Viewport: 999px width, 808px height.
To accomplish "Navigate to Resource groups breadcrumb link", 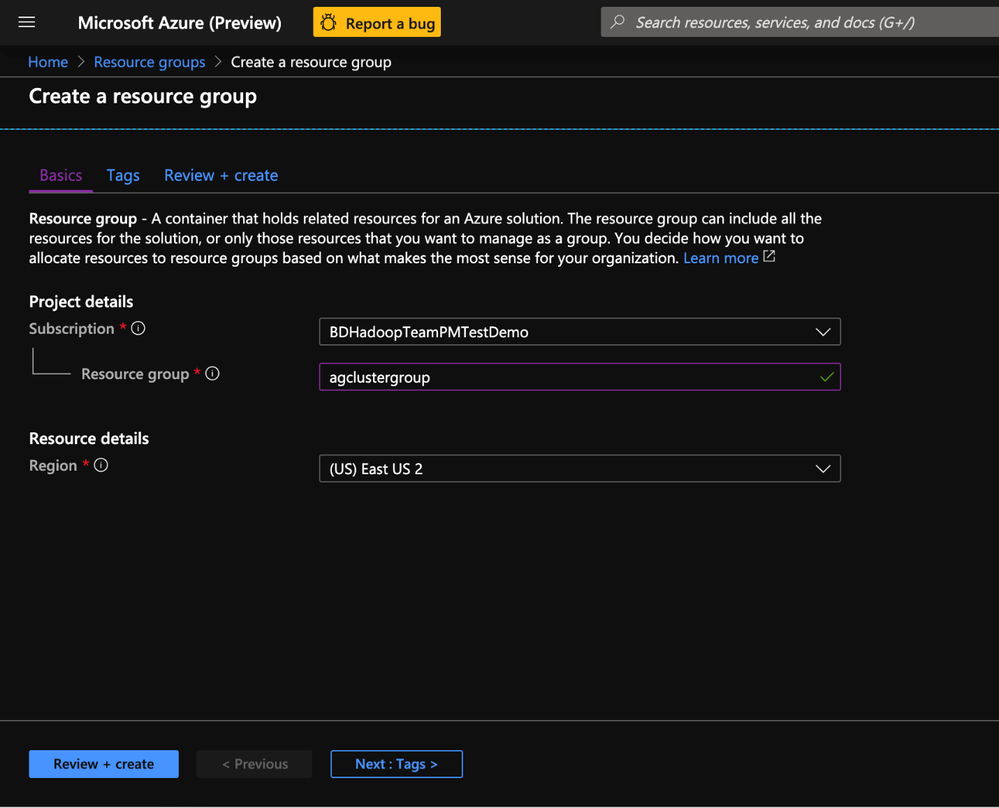I will 149,62.
